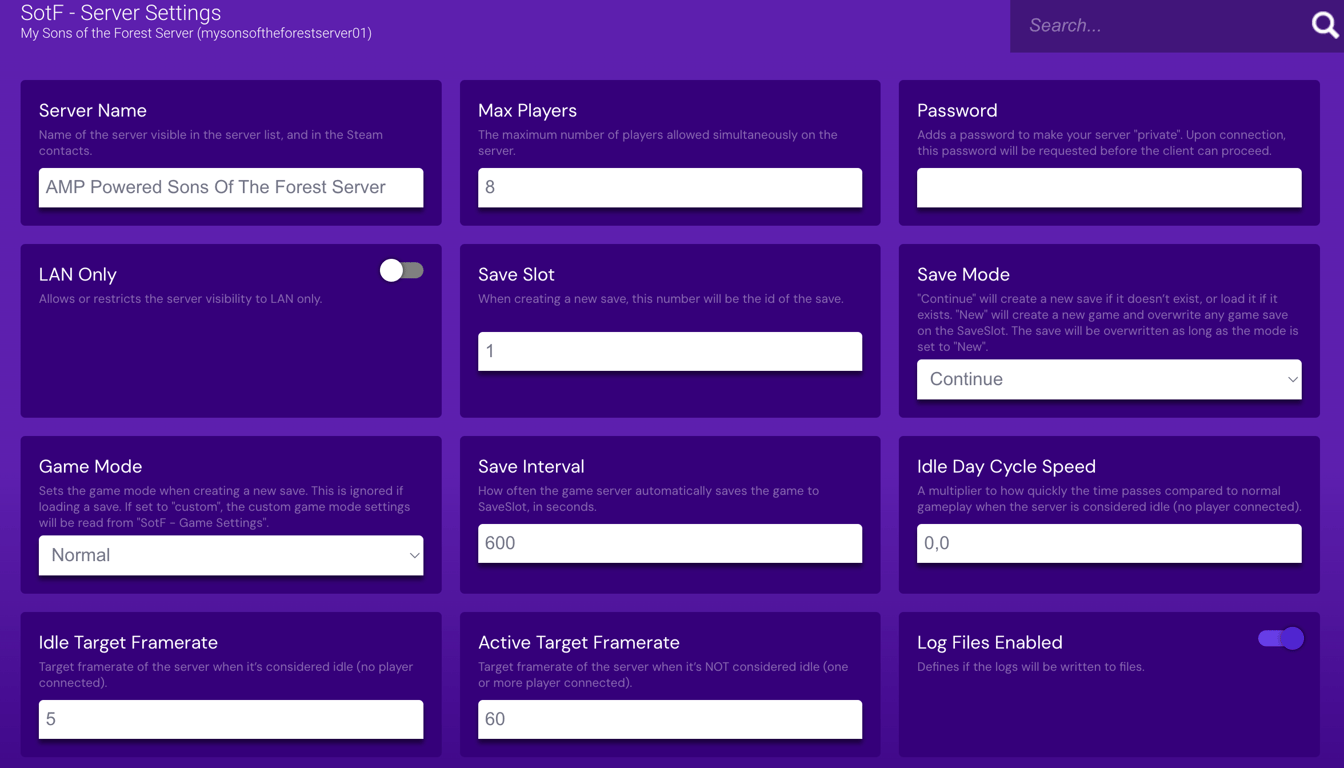Open the Save Mode dropdown

click(1109, 379)
